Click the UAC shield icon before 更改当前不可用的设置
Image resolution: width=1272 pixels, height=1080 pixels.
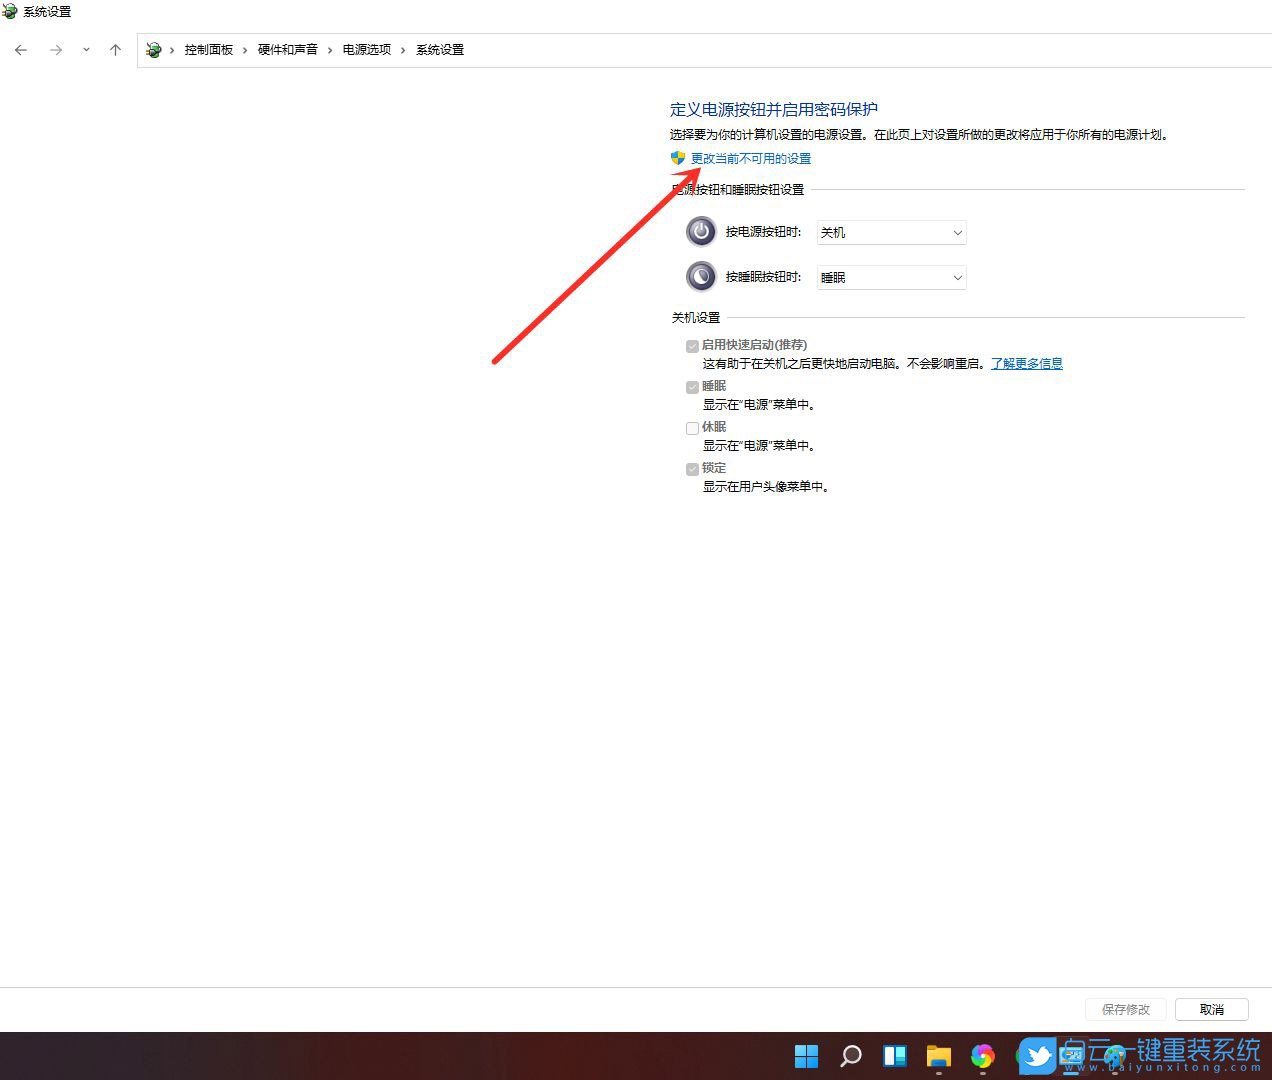(678, 157)
